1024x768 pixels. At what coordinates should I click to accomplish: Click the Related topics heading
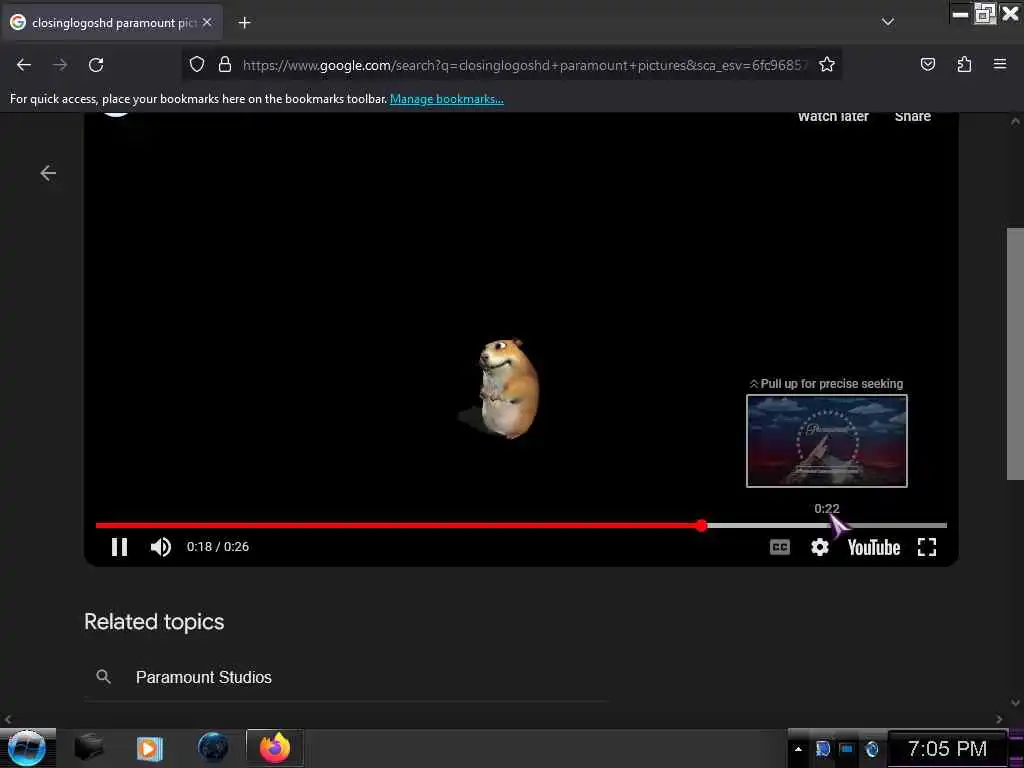(x=154, y=622)
